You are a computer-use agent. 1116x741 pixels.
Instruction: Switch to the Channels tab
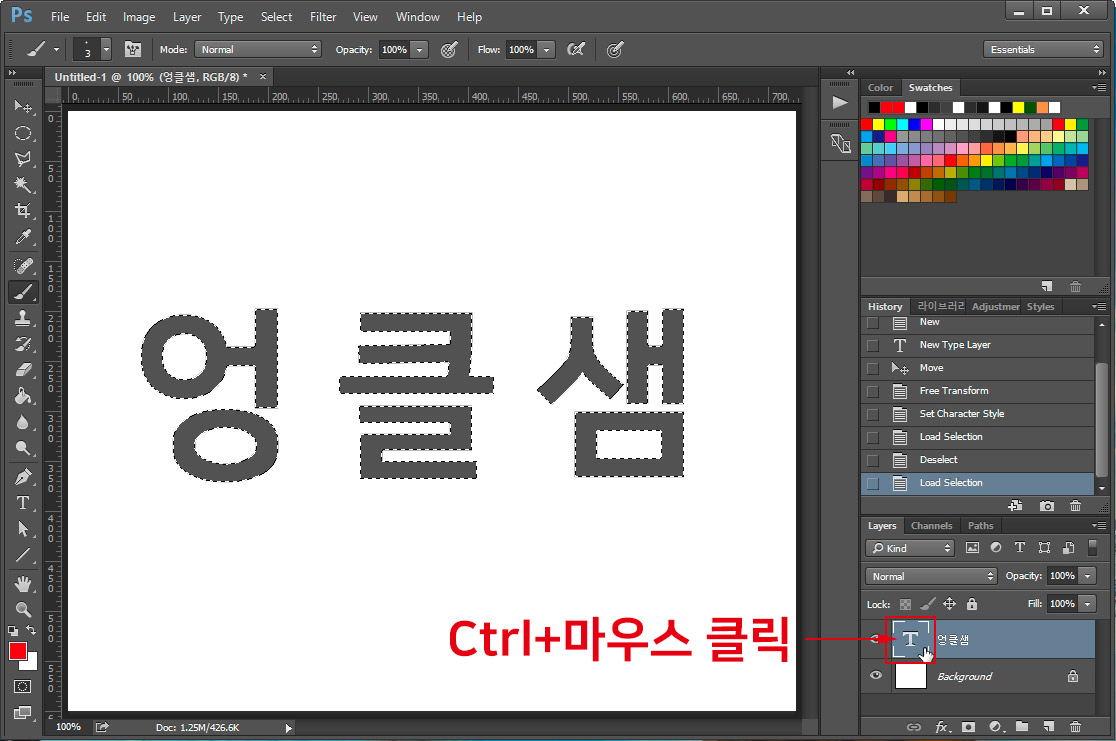click(931, 525)
